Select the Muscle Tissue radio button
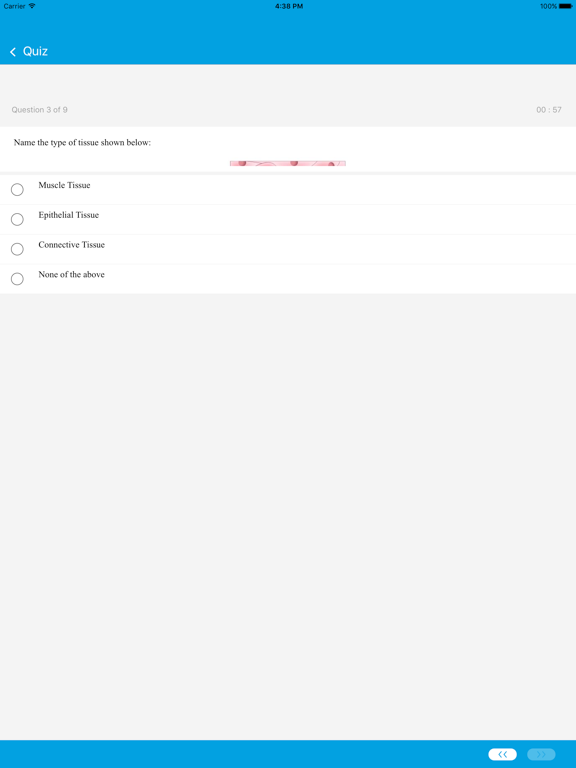576x768 pixels. coord(17,190)
